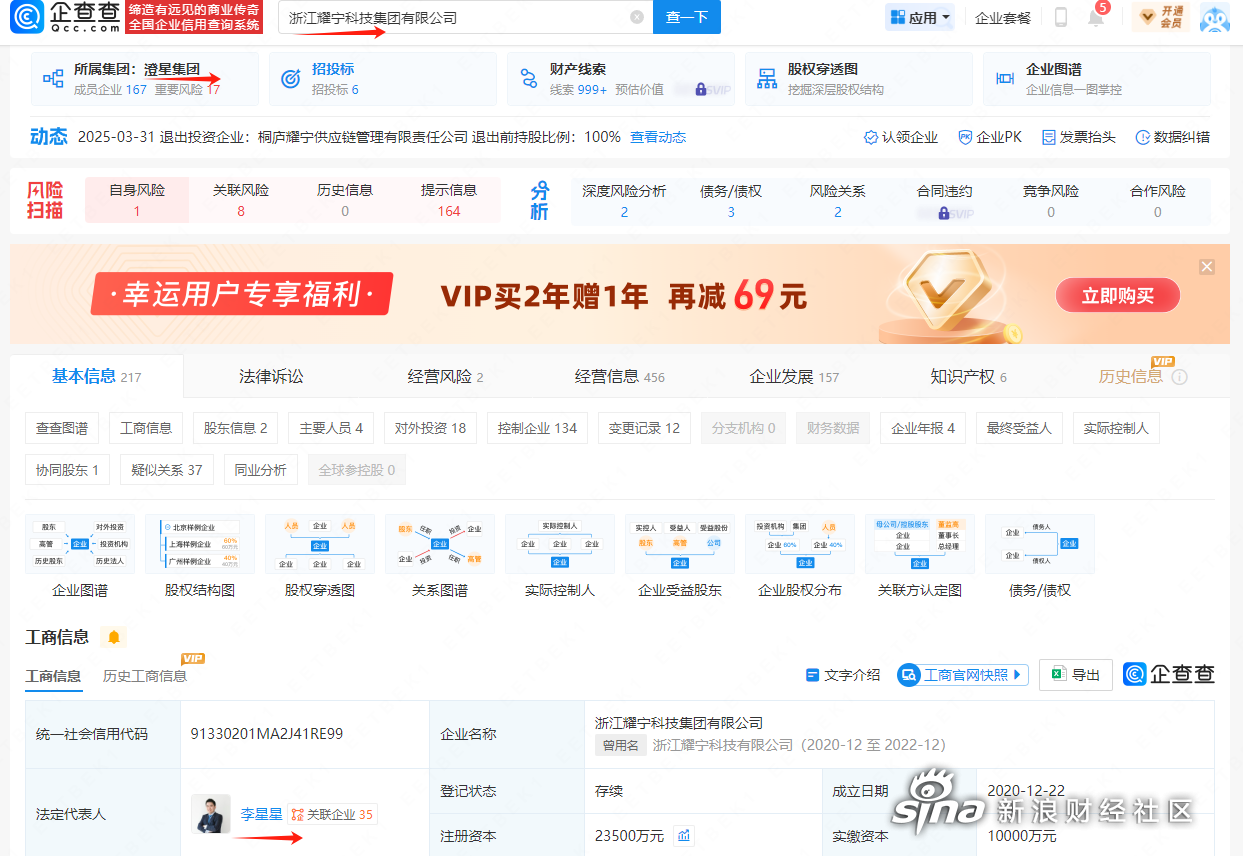Open the user avatar in header

pyautogui.click(x=1214, y=17)
